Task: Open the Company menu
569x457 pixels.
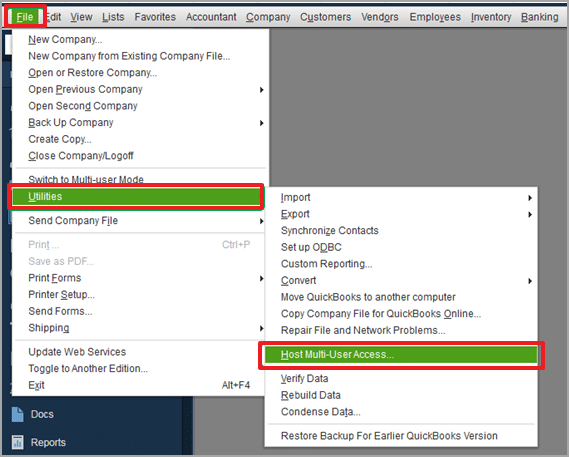Action: (x=268, y=17)
